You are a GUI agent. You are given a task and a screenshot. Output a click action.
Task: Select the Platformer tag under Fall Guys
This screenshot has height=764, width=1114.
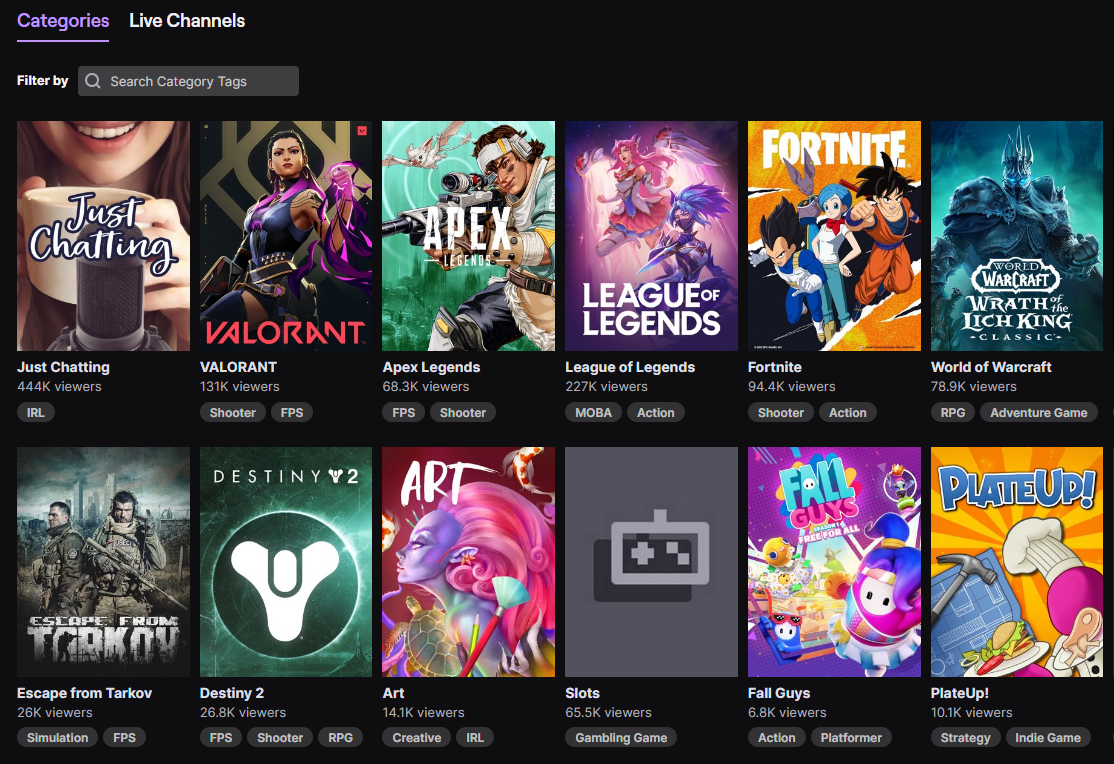tap(851, 738)
